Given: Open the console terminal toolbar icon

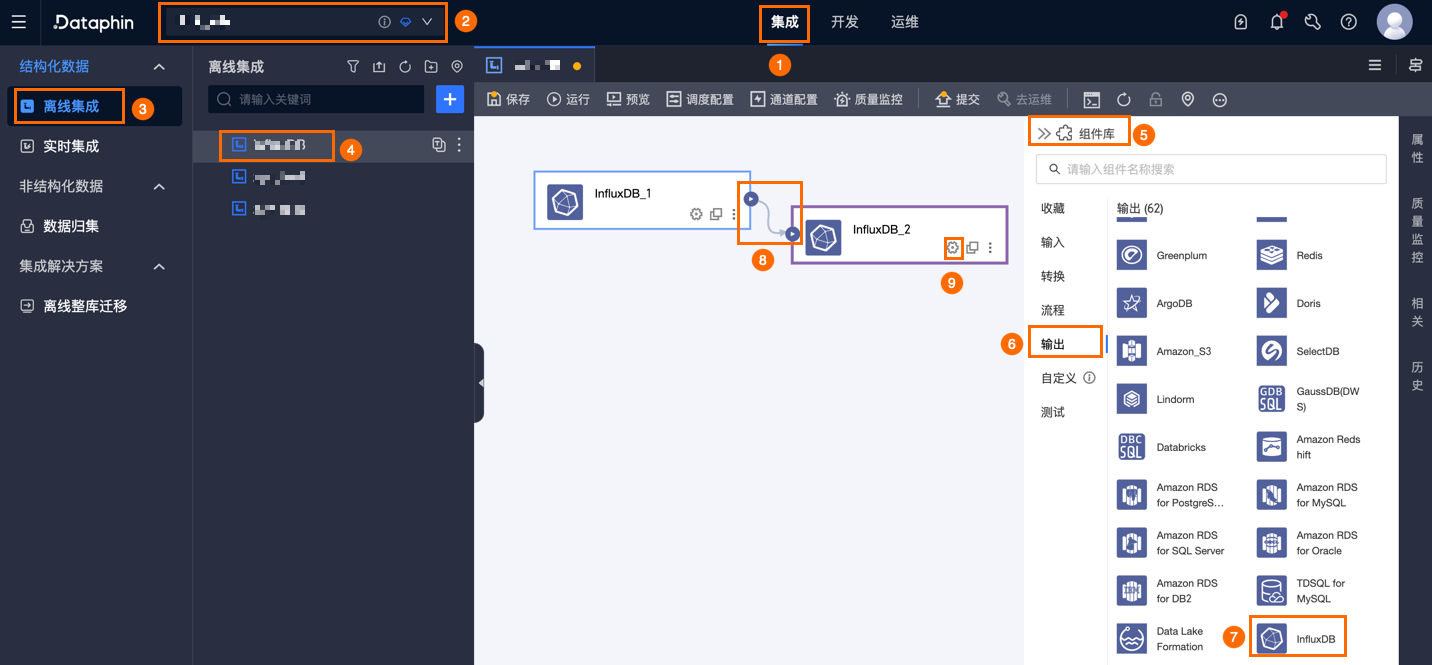Looking at the screenshot, I should tap(1092, 100).
